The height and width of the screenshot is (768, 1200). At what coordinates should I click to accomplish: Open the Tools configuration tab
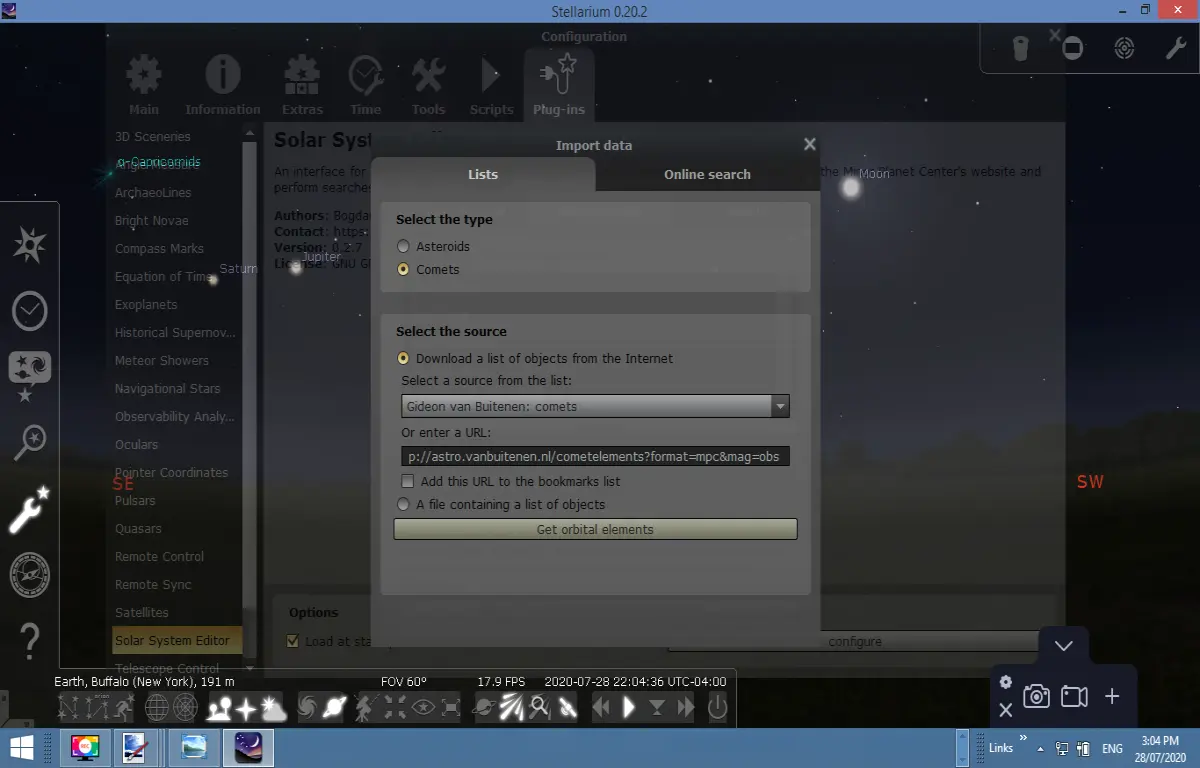pos(428,85)
